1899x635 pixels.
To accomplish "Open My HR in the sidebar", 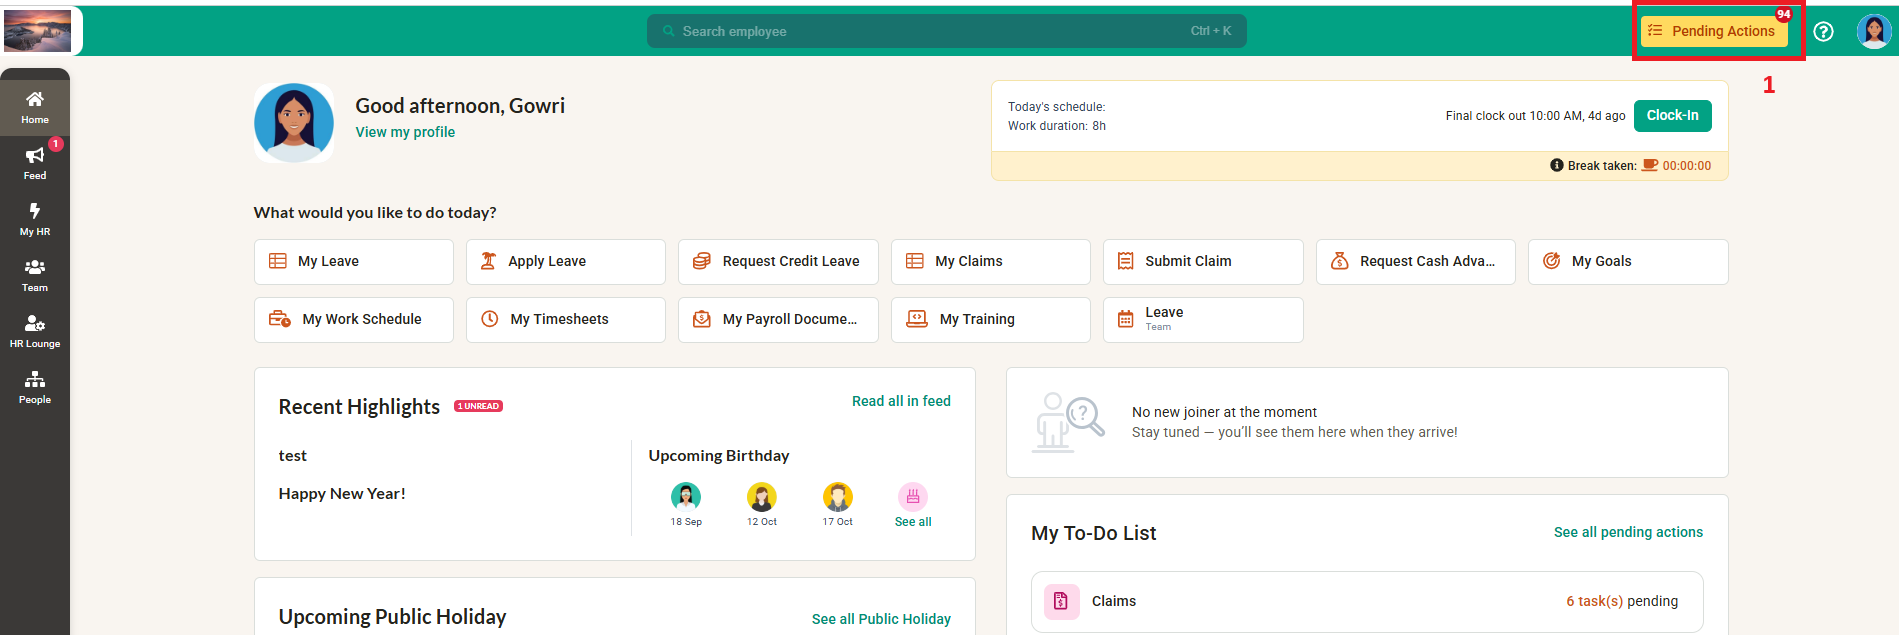I will [35, 219].
